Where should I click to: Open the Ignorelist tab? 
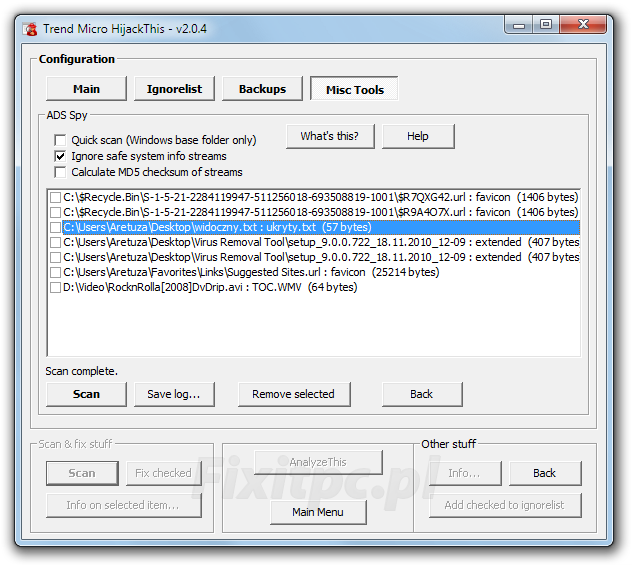(174, 89)
